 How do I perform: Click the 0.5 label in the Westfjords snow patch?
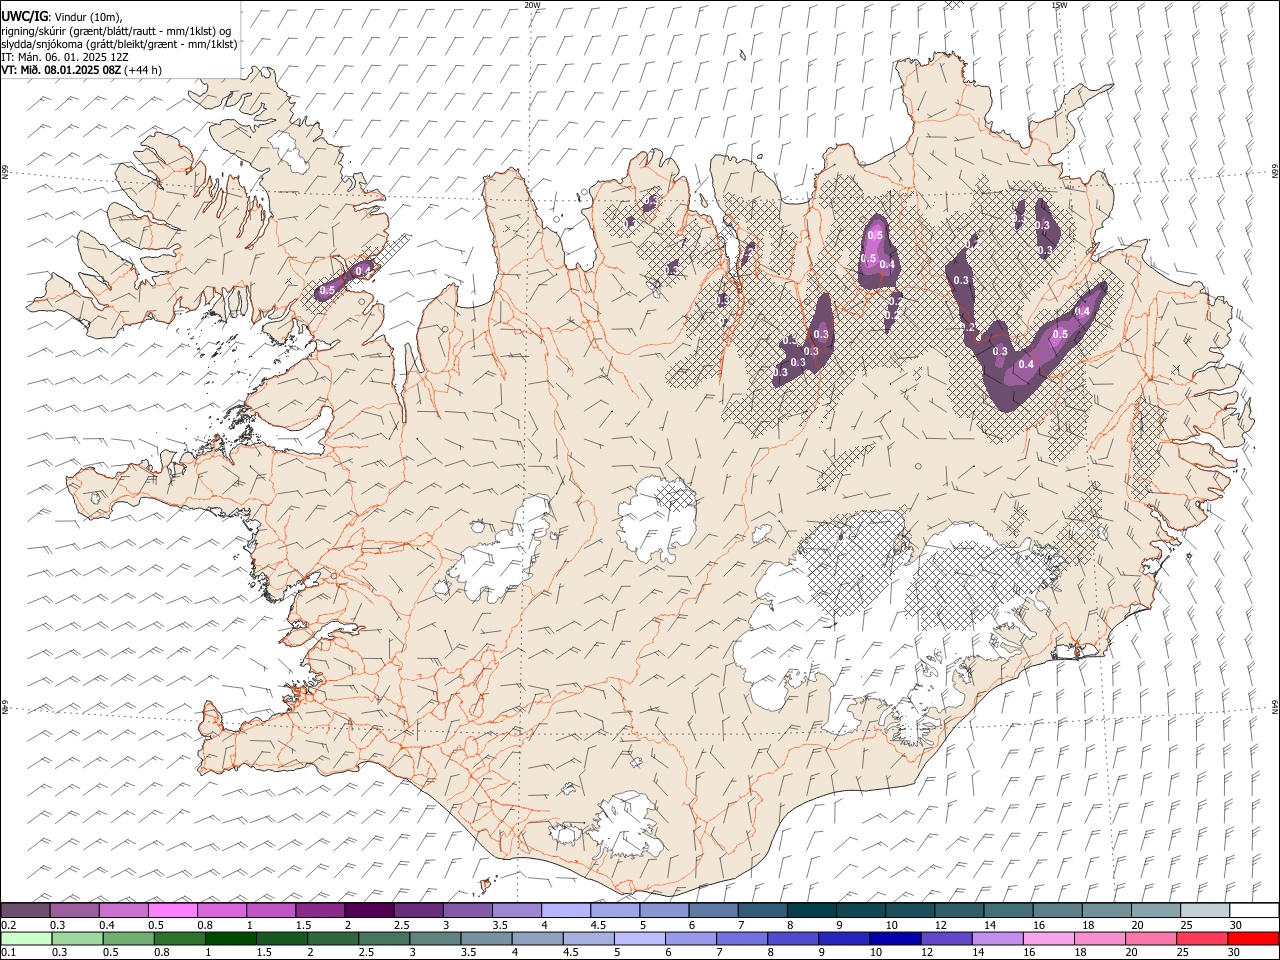(327, 291)
